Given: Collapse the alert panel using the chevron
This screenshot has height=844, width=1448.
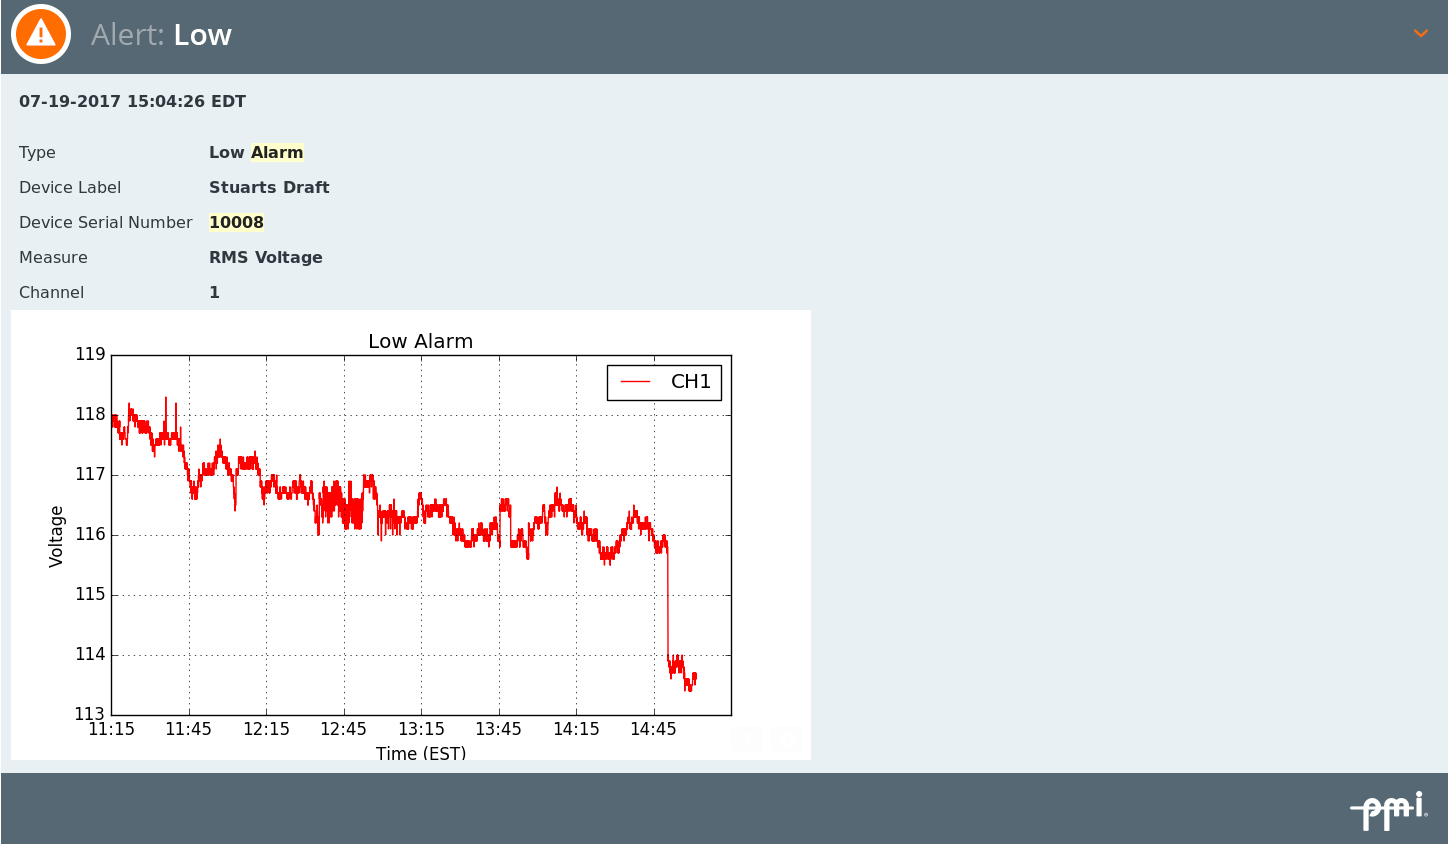Looking at the screenshot, I should 1421,33.
